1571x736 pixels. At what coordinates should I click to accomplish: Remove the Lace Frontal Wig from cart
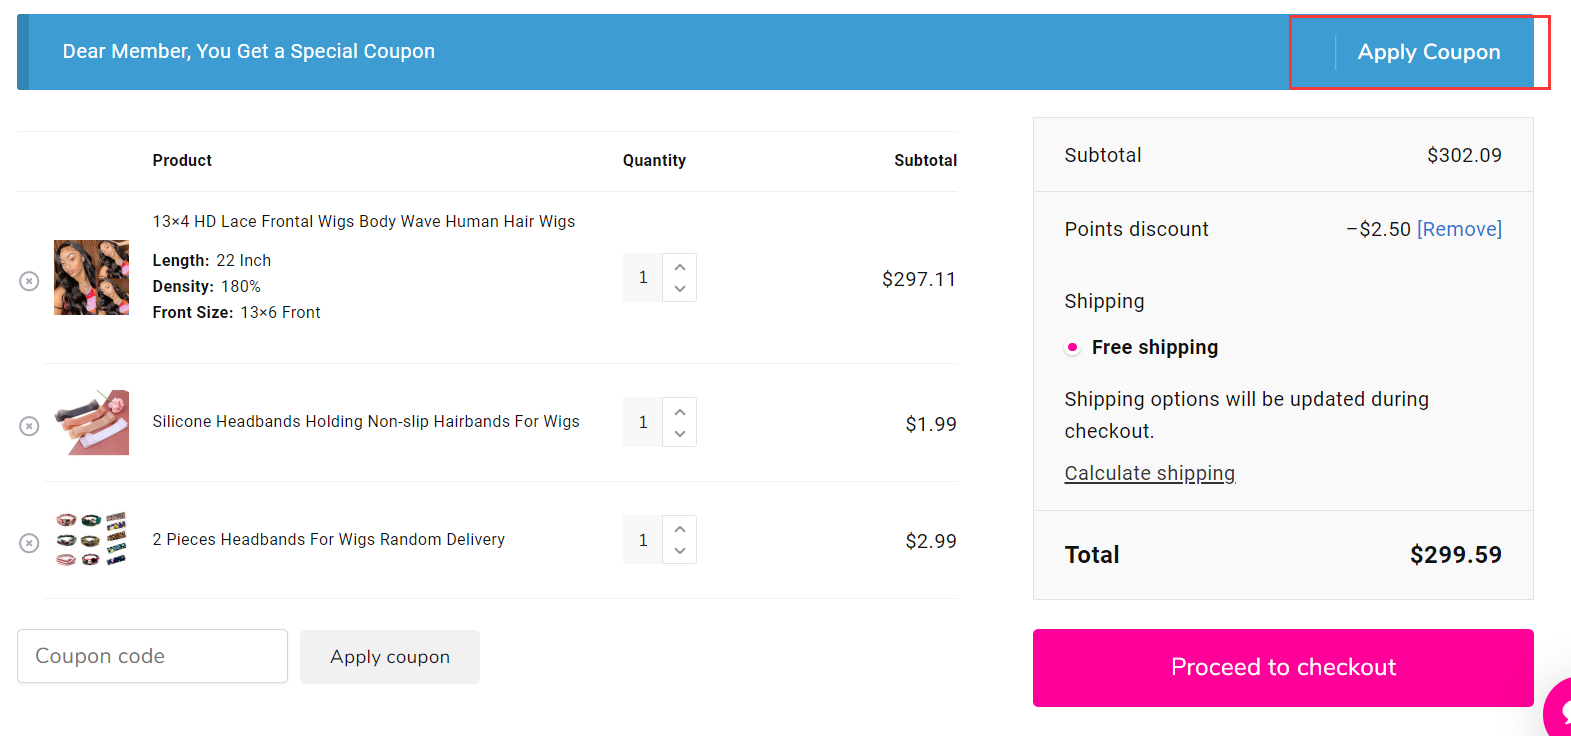pos(29,281)
